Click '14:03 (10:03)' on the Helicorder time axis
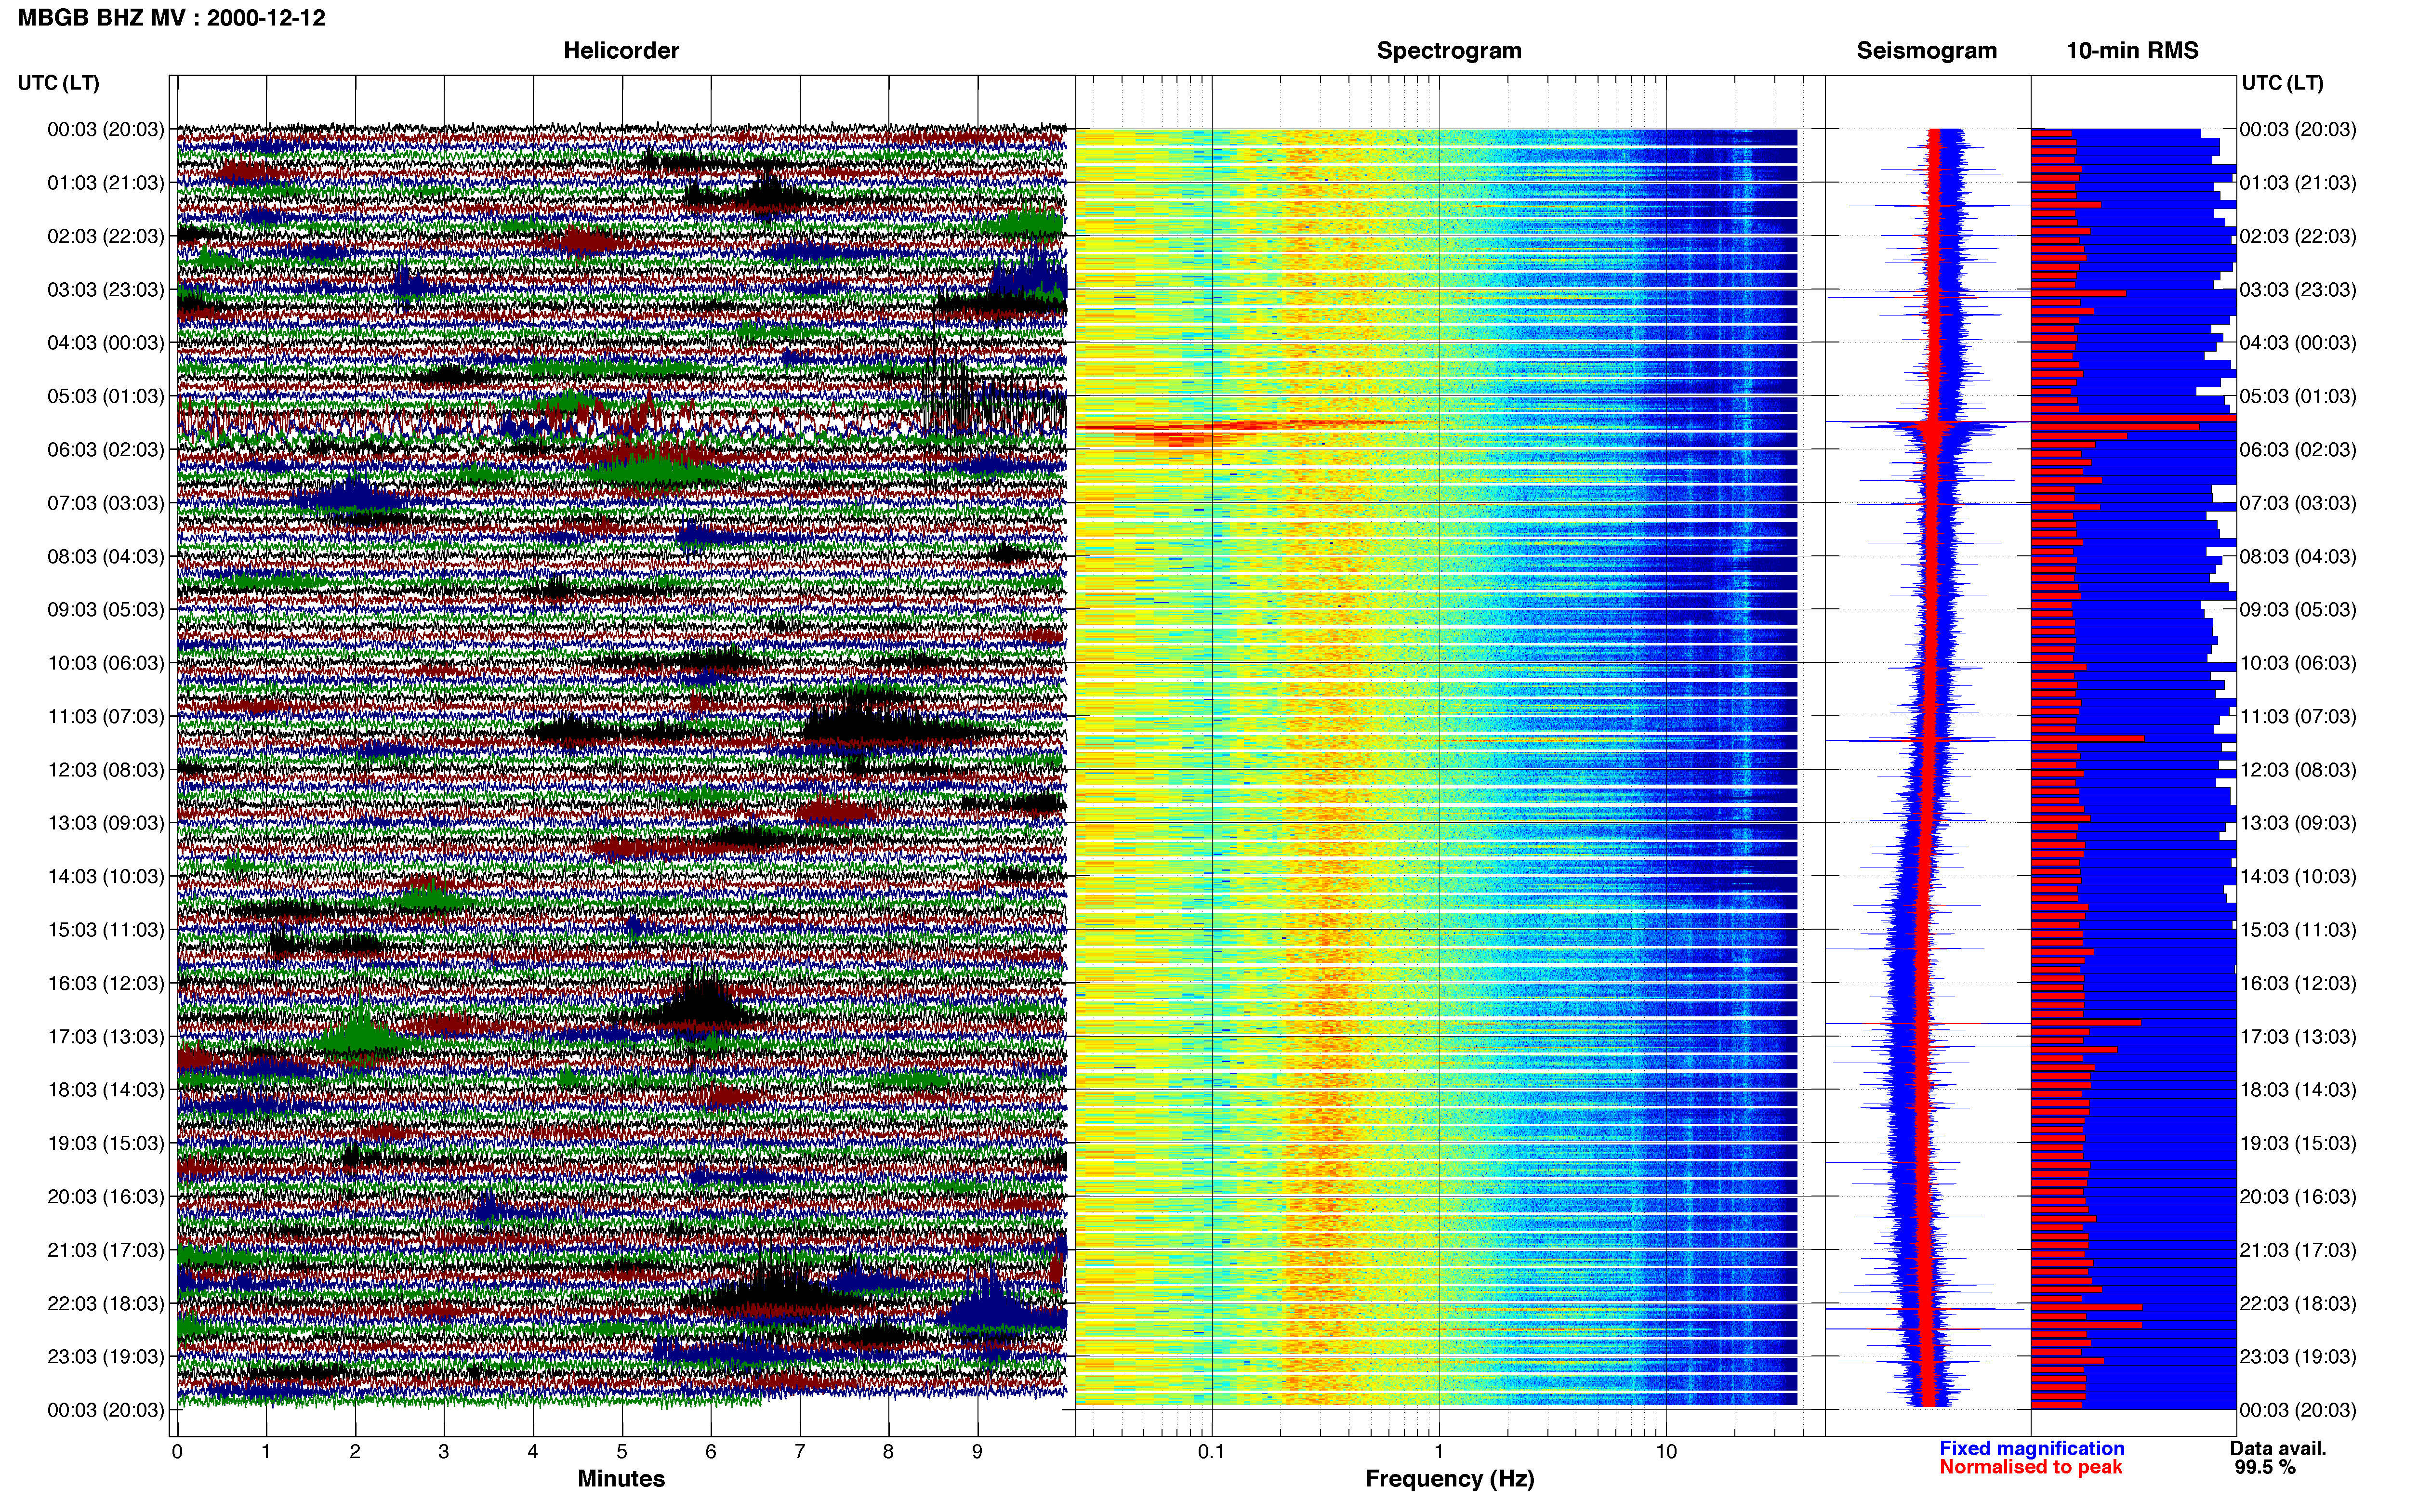This screenshot has height=1512, width=2418. click(106, 877)
